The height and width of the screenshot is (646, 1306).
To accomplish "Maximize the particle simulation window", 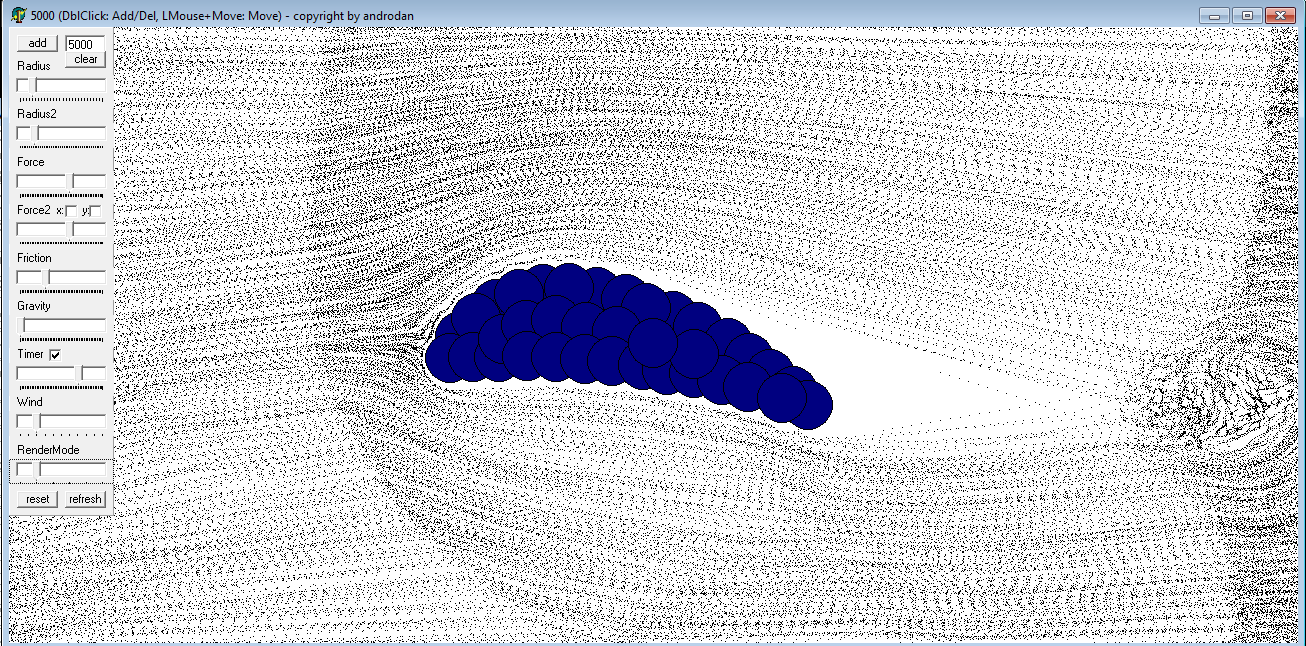I will (x=1247, y=15).
